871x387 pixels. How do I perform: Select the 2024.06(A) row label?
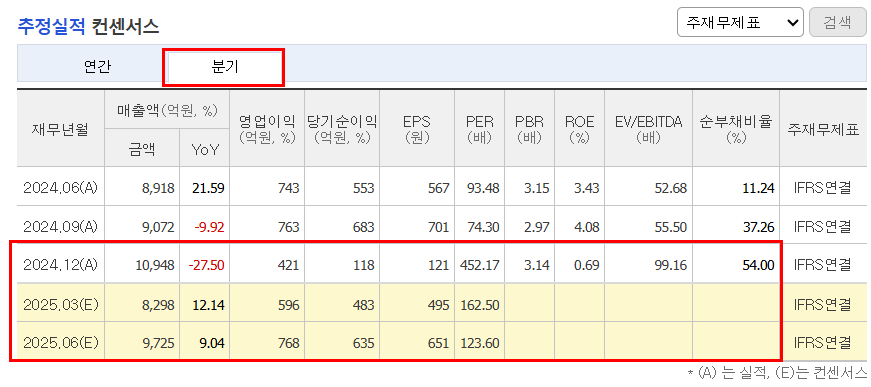[61, 188]
